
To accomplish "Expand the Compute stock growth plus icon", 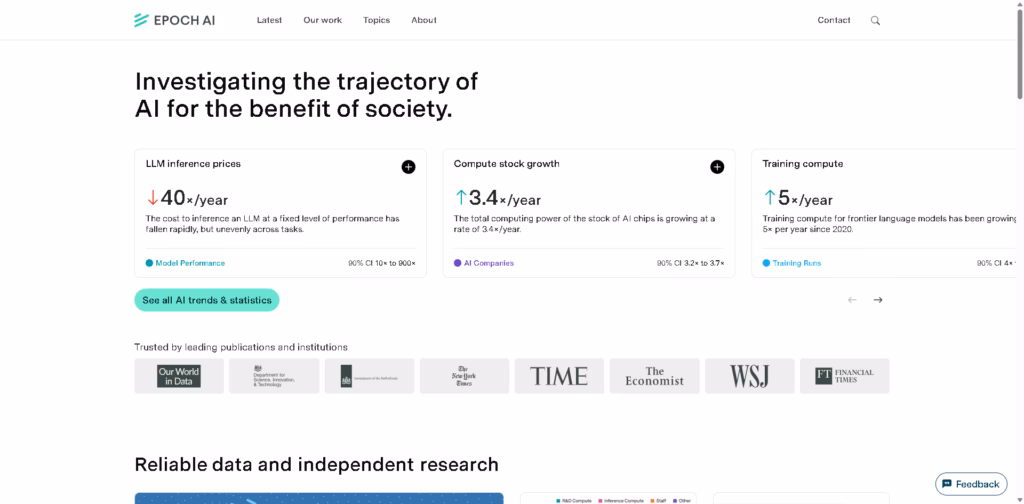I will point(717,167).
